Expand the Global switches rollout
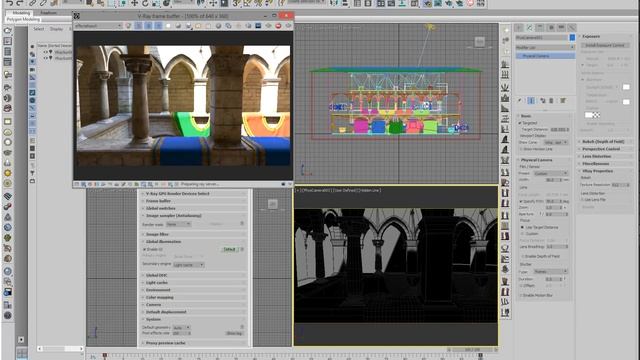 pyautogui.click(x=195, y=208)
